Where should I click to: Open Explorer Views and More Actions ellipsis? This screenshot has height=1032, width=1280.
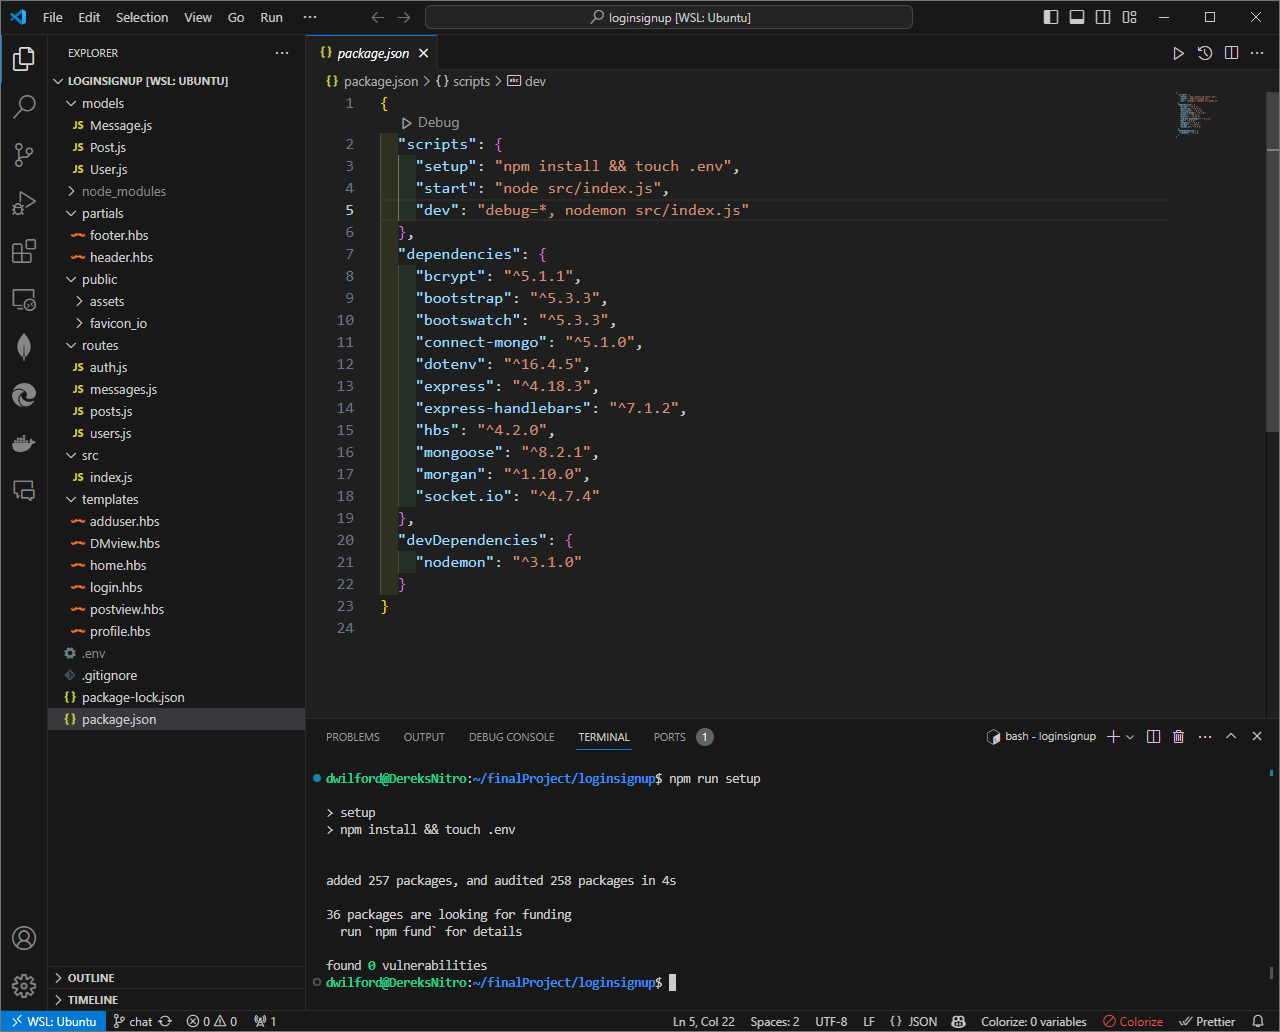point(282,53)
